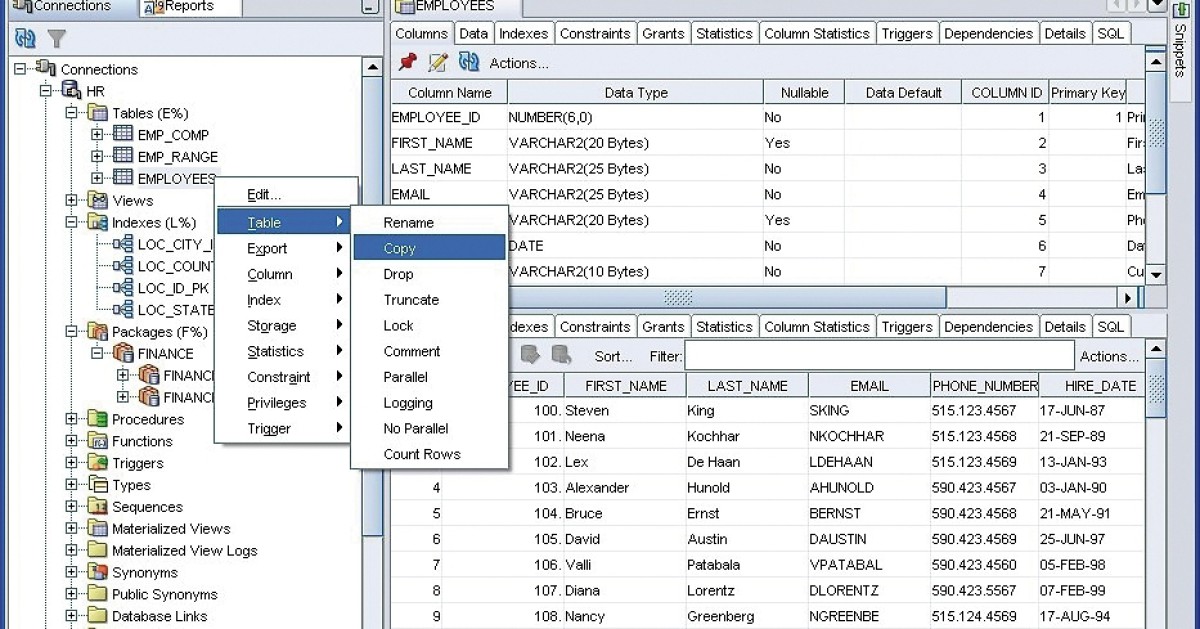
Task: Open the Grants tab in the upper pane
Action: click(663, 33)
